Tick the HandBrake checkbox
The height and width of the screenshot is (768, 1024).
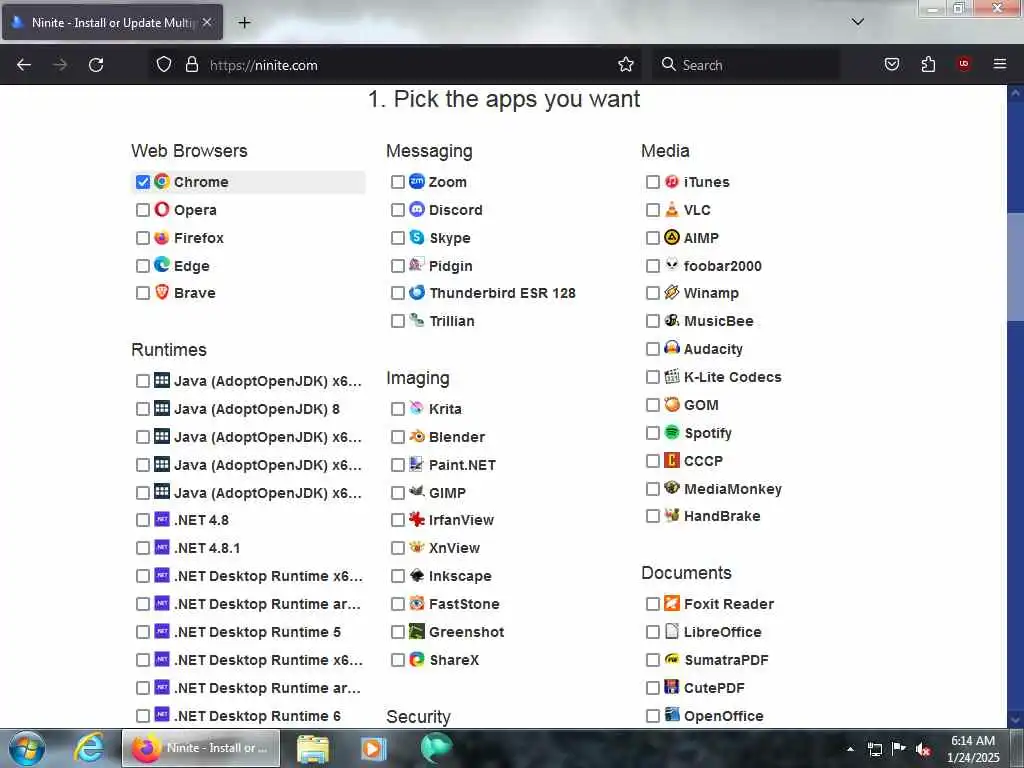[x=652, y=516]
